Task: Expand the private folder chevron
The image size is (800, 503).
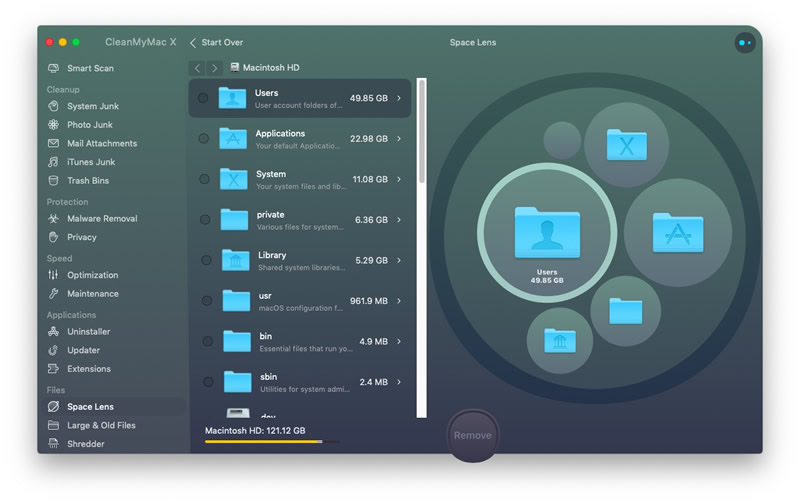Action: [399, 220]
